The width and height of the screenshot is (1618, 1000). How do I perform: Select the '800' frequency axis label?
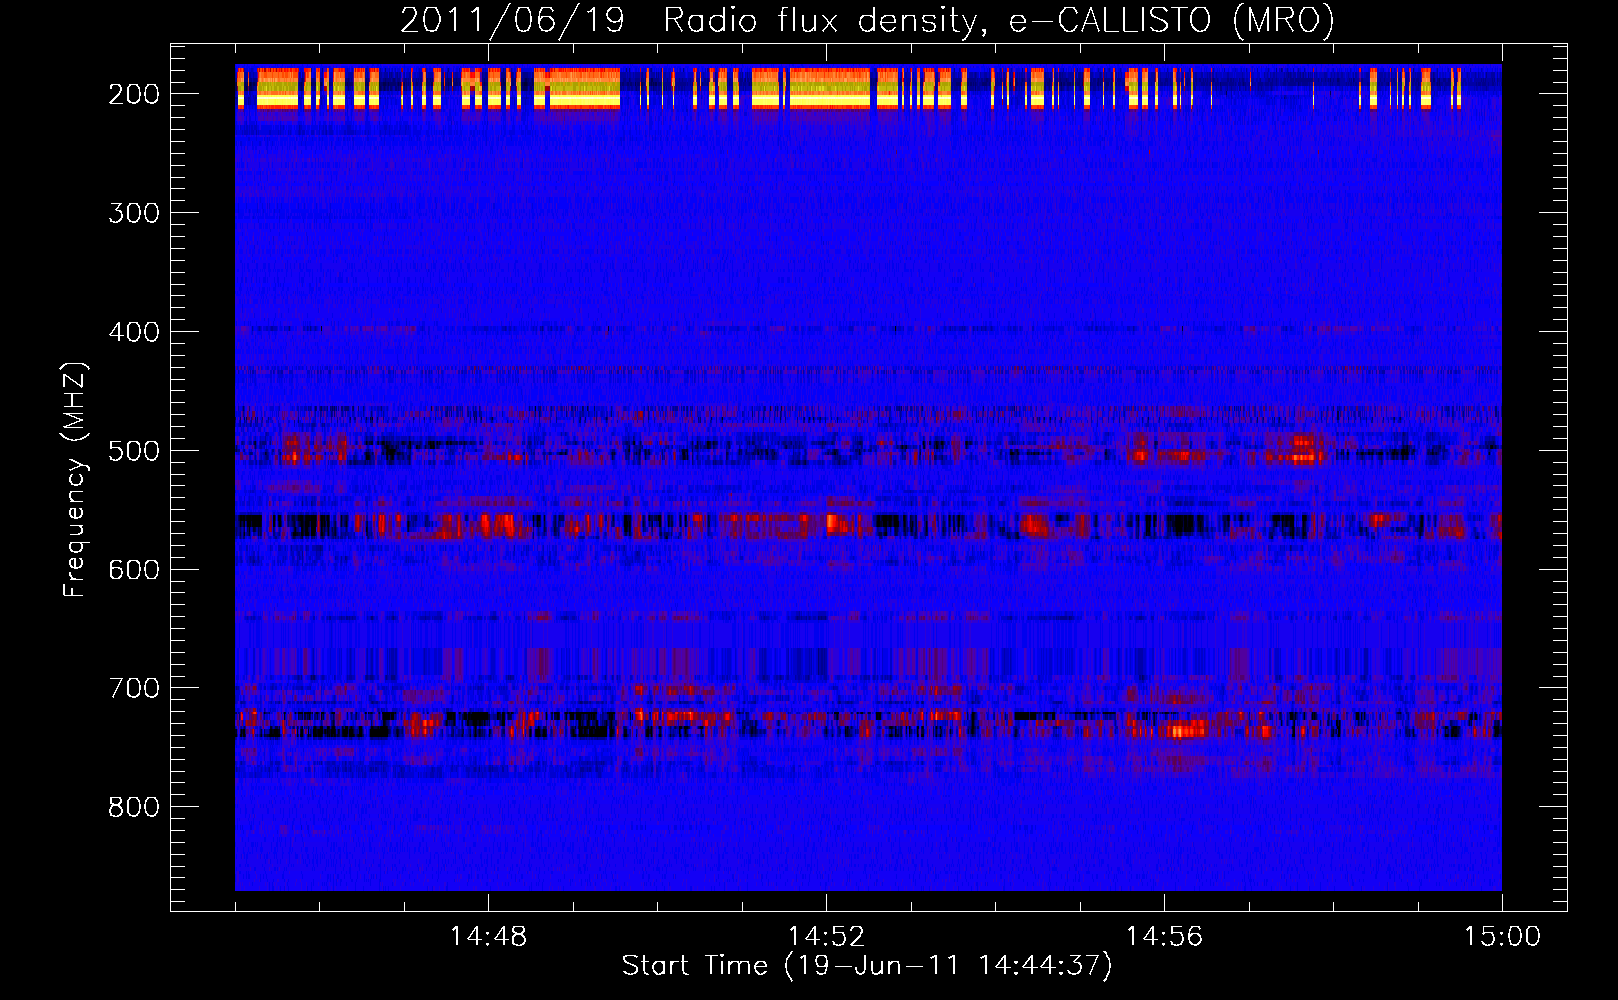134,808
